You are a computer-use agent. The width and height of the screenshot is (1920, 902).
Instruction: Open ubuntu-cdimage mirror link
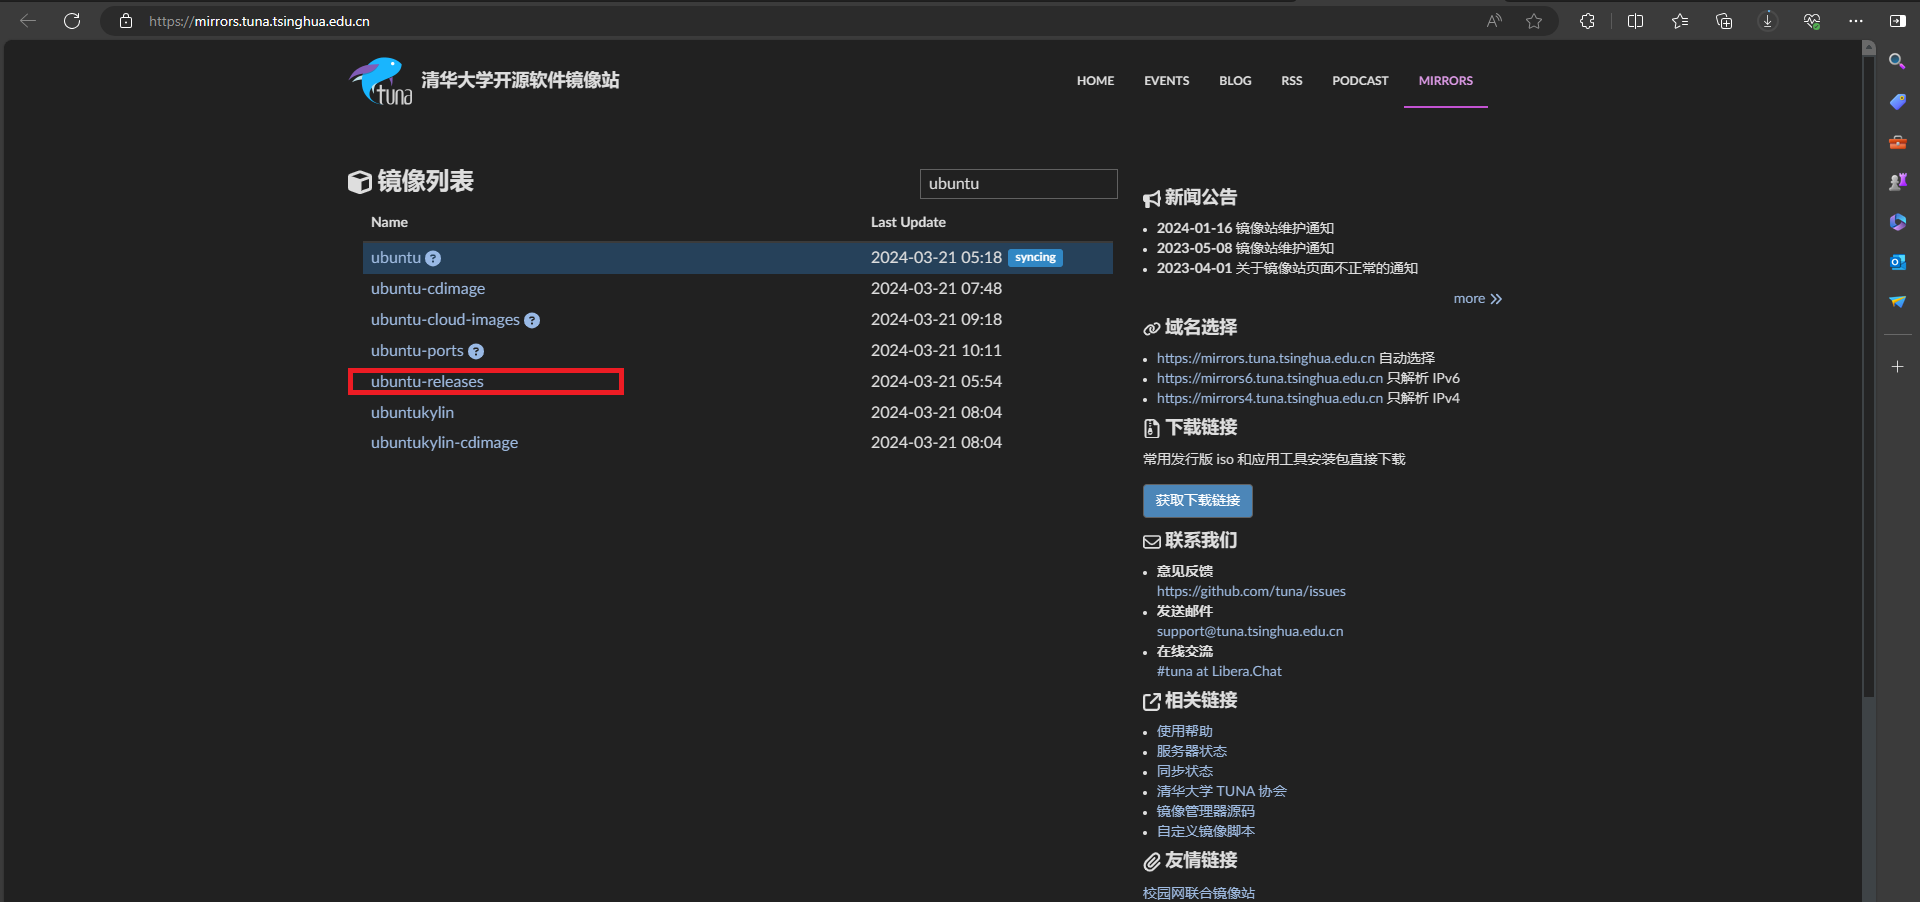(428, 289)
